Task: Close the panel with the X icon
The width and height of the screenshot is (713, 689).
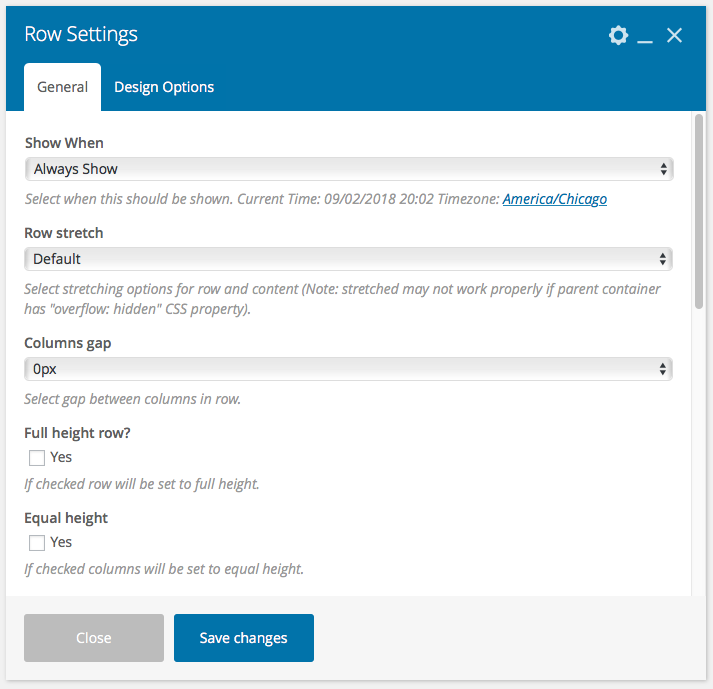Action: pyautogui.click(x=674, y=35)
